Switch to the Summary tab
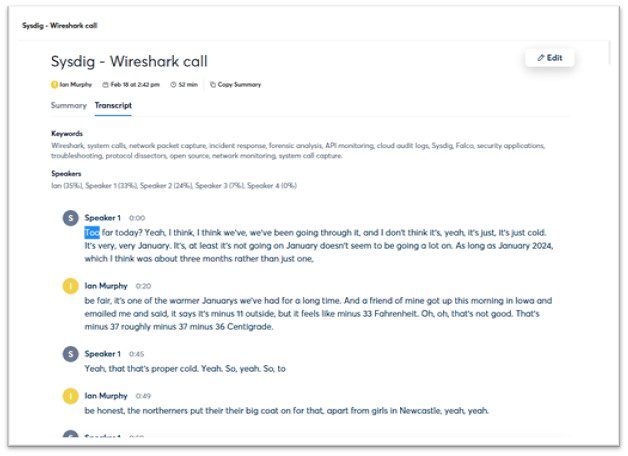This screenshot has width=628, height=456. click(x=68, y=105)
